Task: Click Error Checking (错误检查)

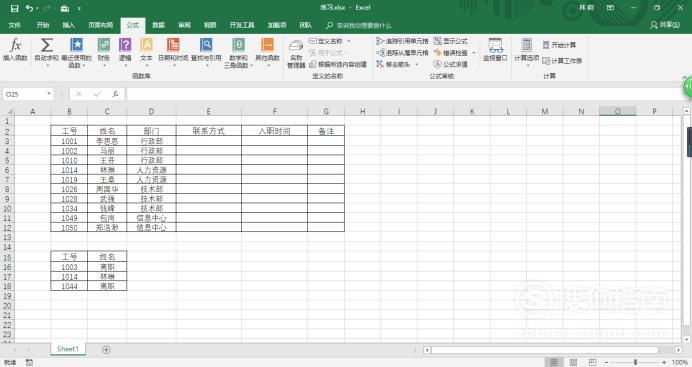Action: [451, 52]
